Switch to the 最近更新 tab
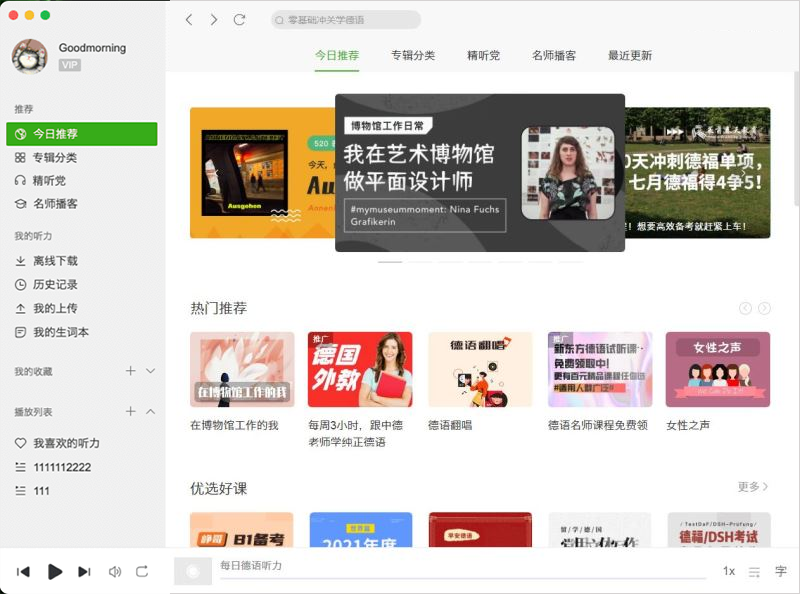The width and height of the screenshot is (800, 594). click(630, 57)
